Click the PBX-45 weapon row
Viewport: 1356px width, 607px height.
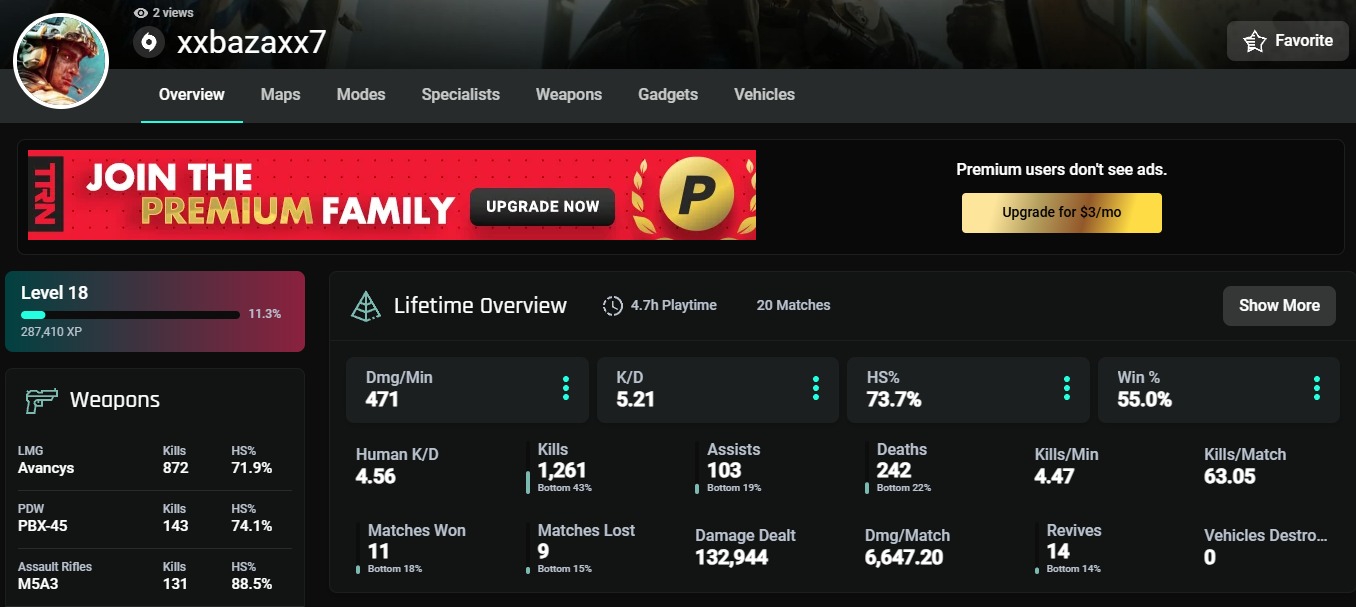[155, 518]
